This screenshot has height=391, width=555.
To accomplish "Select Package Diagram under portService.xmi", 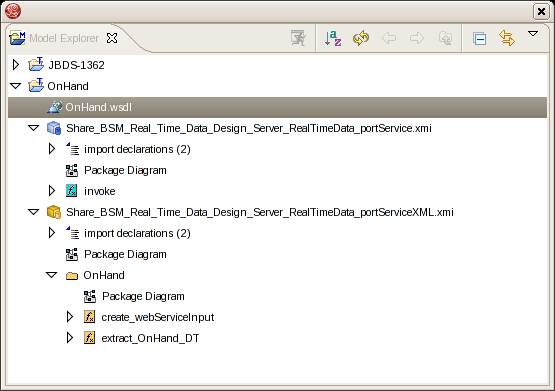I will 125,171.
